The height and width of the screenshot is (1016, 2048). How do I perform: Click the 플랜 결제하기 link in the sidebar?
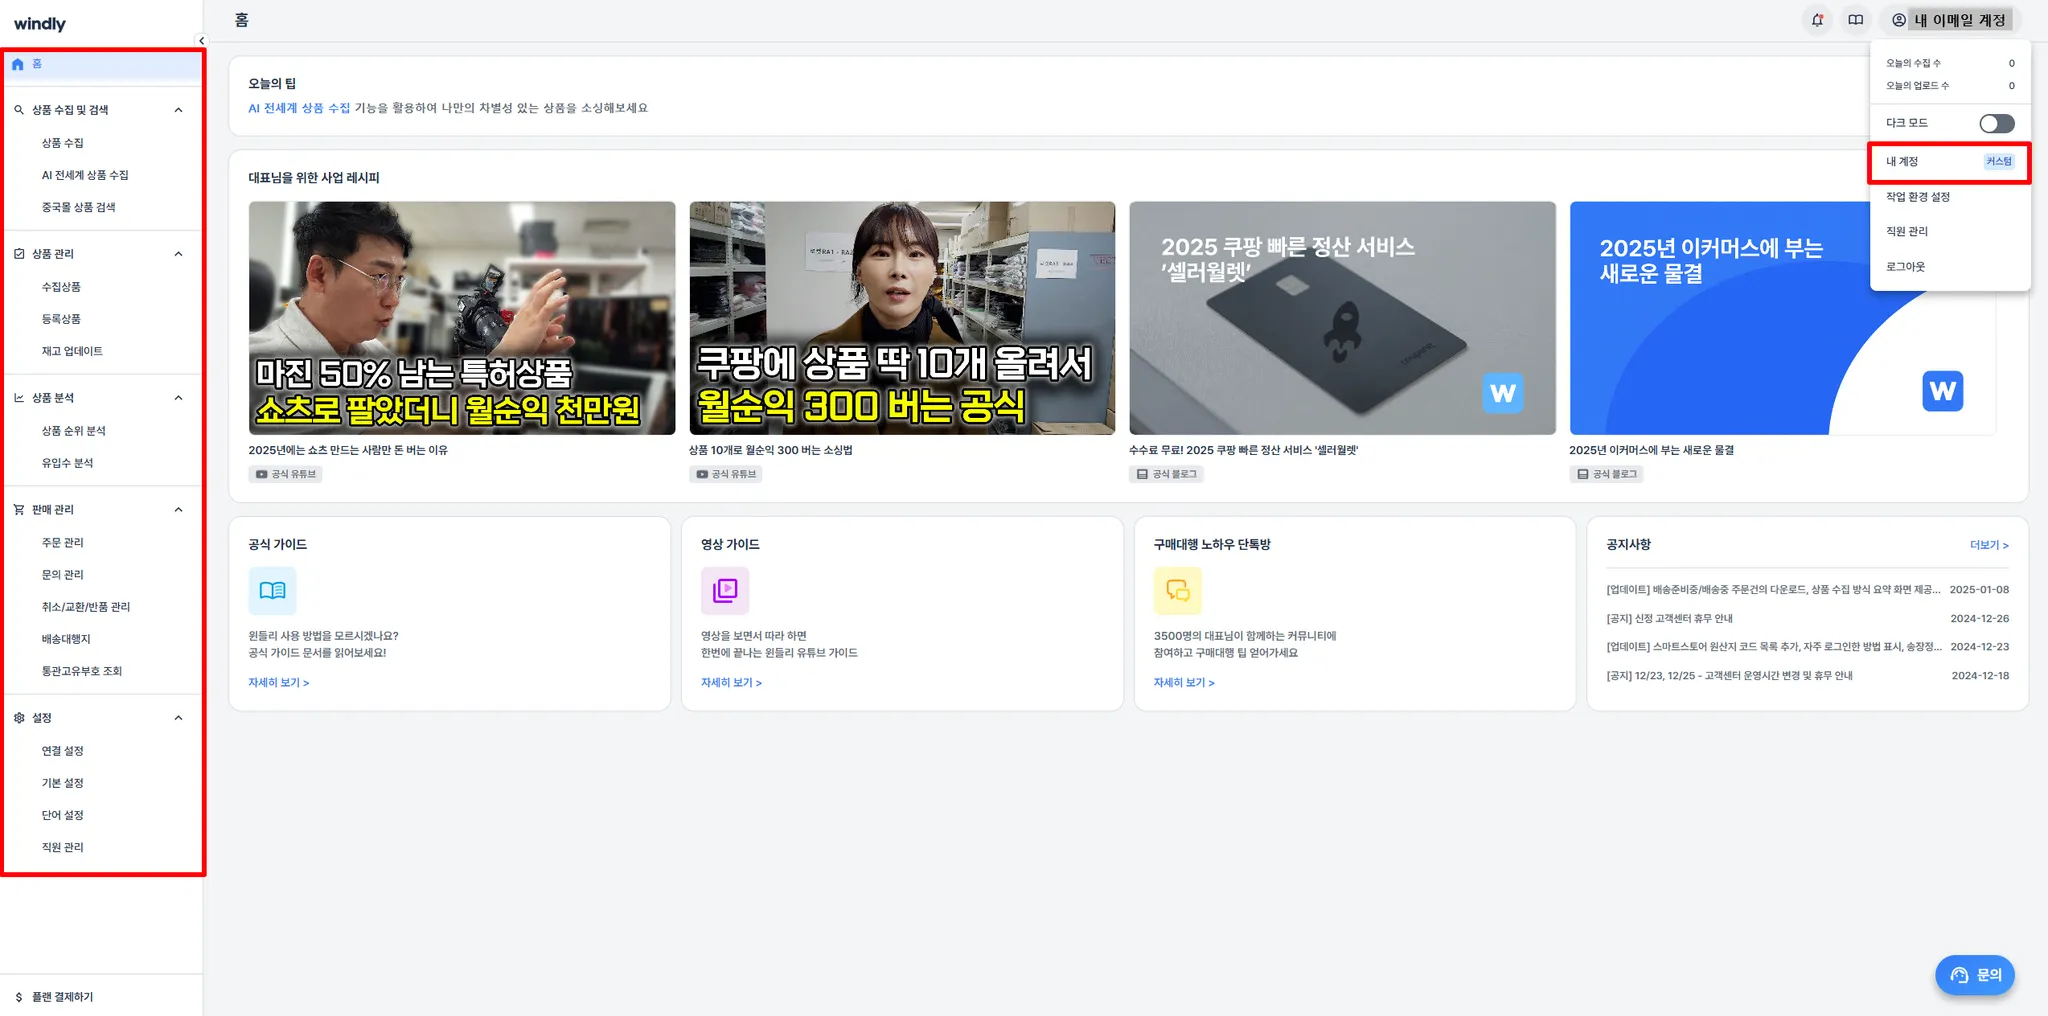click(62, 997)
